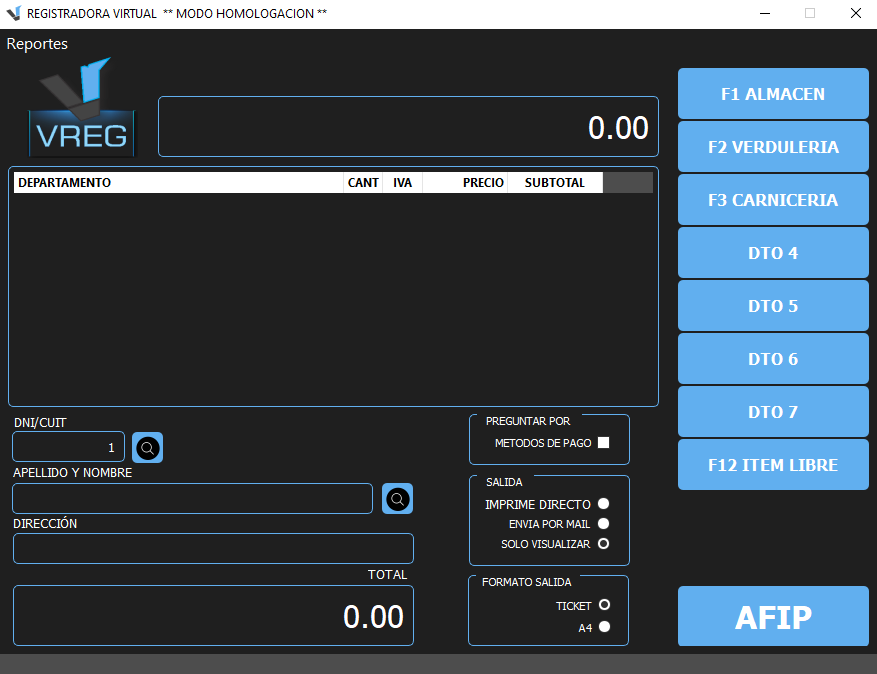Focus the DIRECCIÓN input field
Image resolution: width=877 pixels, height=674 pixels.
tap(213, 548)
